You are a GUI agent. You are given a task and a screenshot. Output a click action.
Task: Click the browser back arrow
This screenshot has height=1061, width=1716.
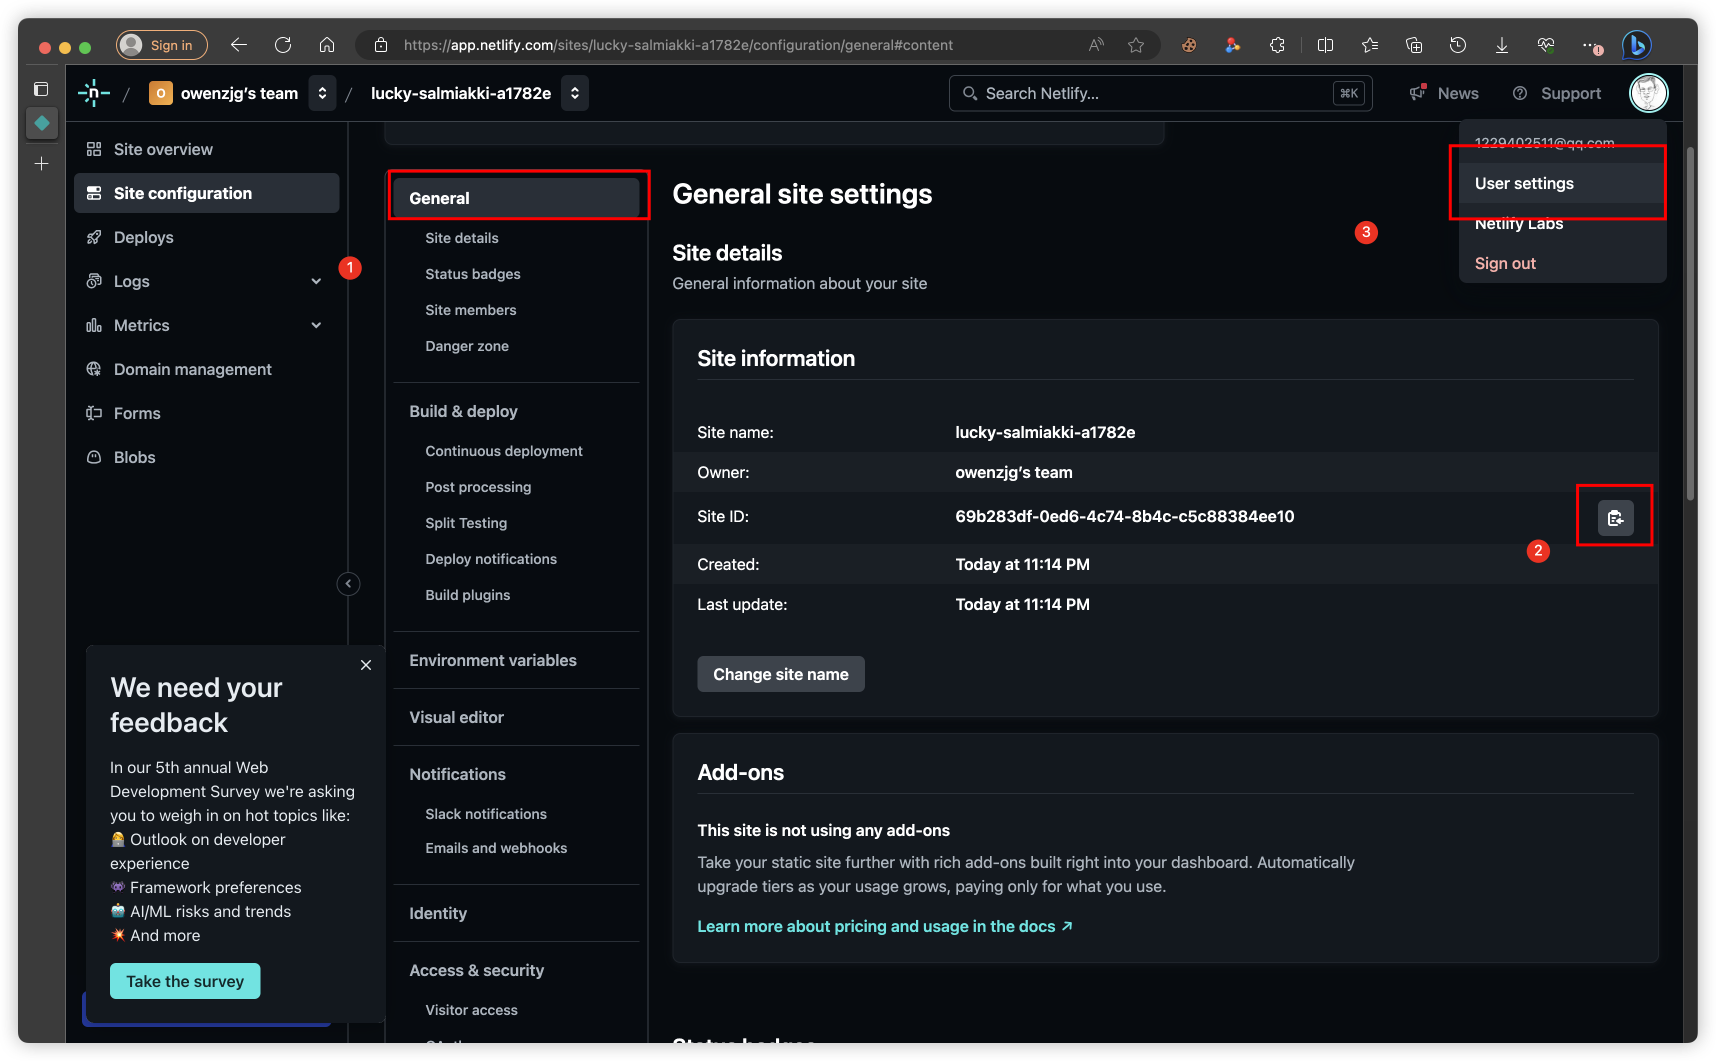tap(238, 45)
